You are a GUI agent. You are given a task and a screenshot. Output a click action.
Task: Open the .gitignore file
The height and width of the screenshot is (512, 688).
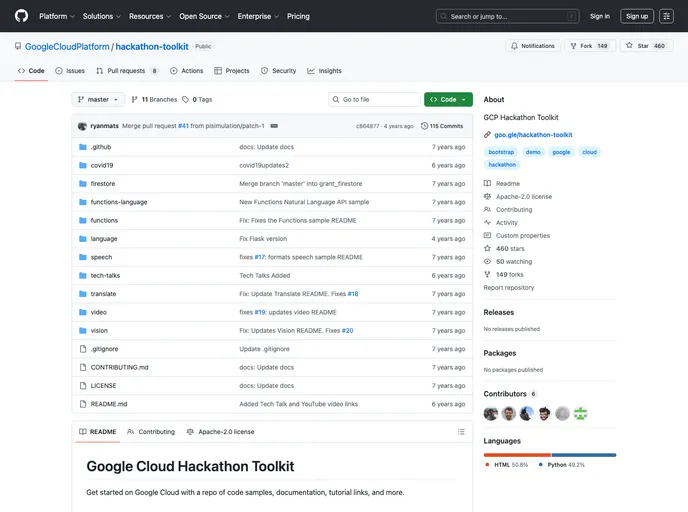tap(104, 349)
